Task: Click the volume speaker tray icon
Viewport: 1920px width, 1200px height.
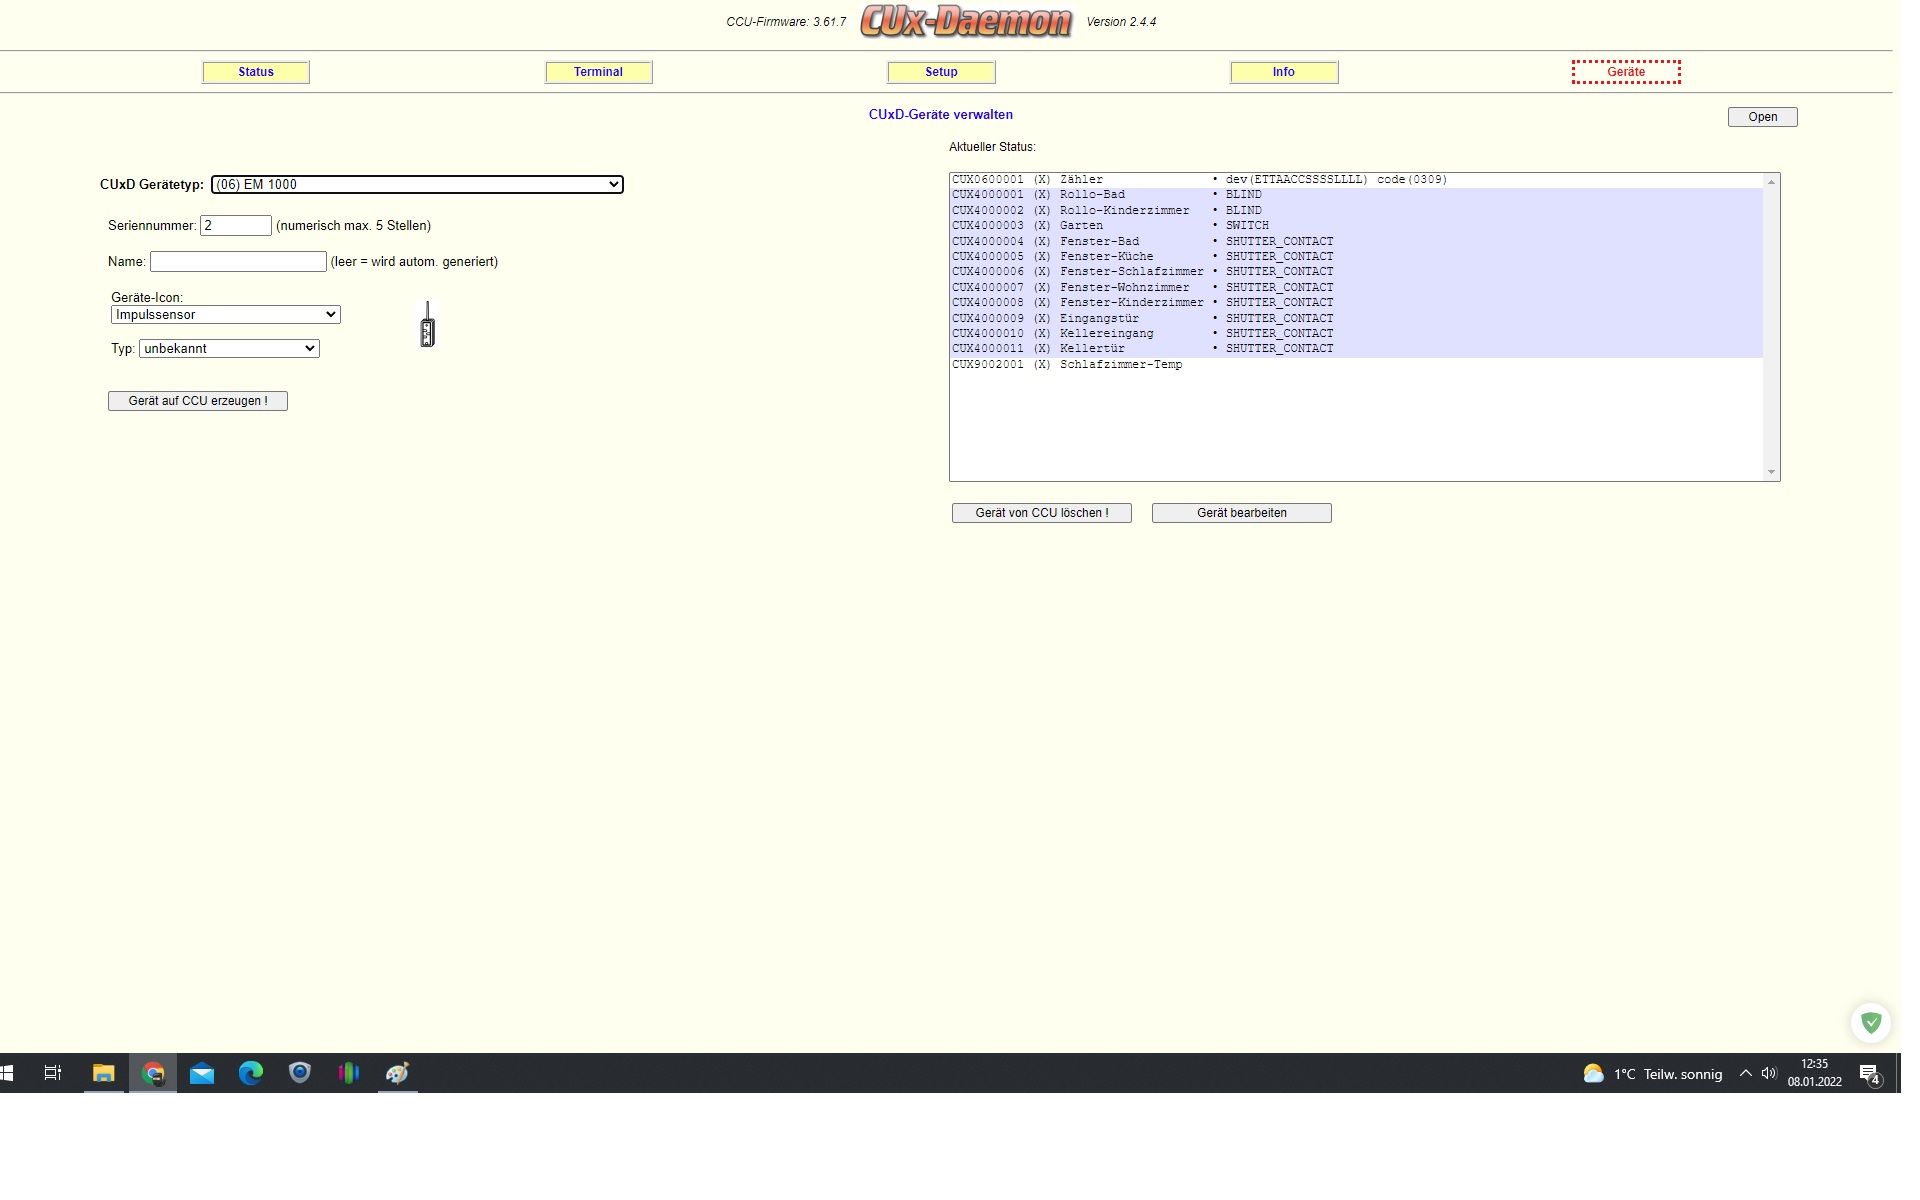Action: coord(1768,1073)
